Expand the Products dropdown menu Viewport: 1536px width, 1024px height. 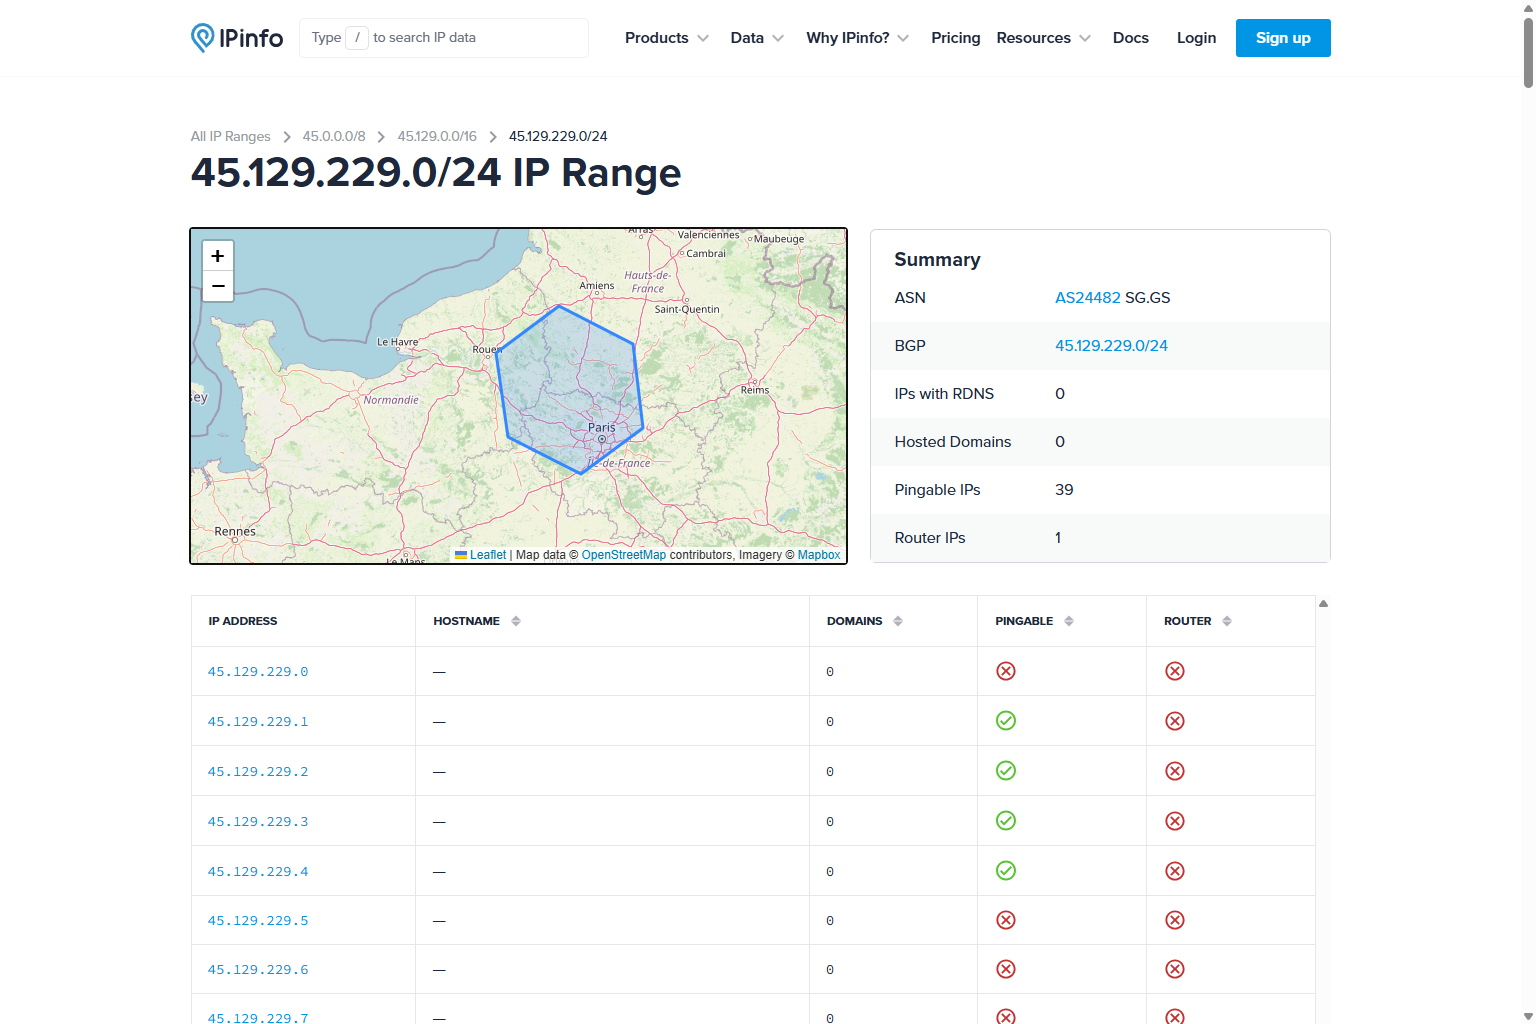(666, 38)
